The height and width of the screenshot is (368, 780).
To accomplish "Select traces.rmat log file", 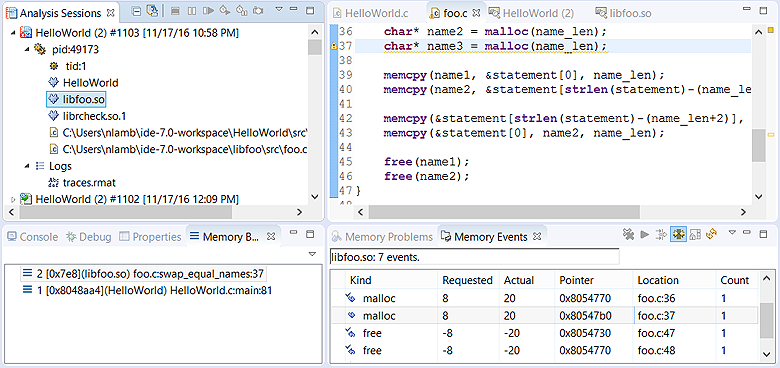I will pyautogui.click(x=89, y=183).
